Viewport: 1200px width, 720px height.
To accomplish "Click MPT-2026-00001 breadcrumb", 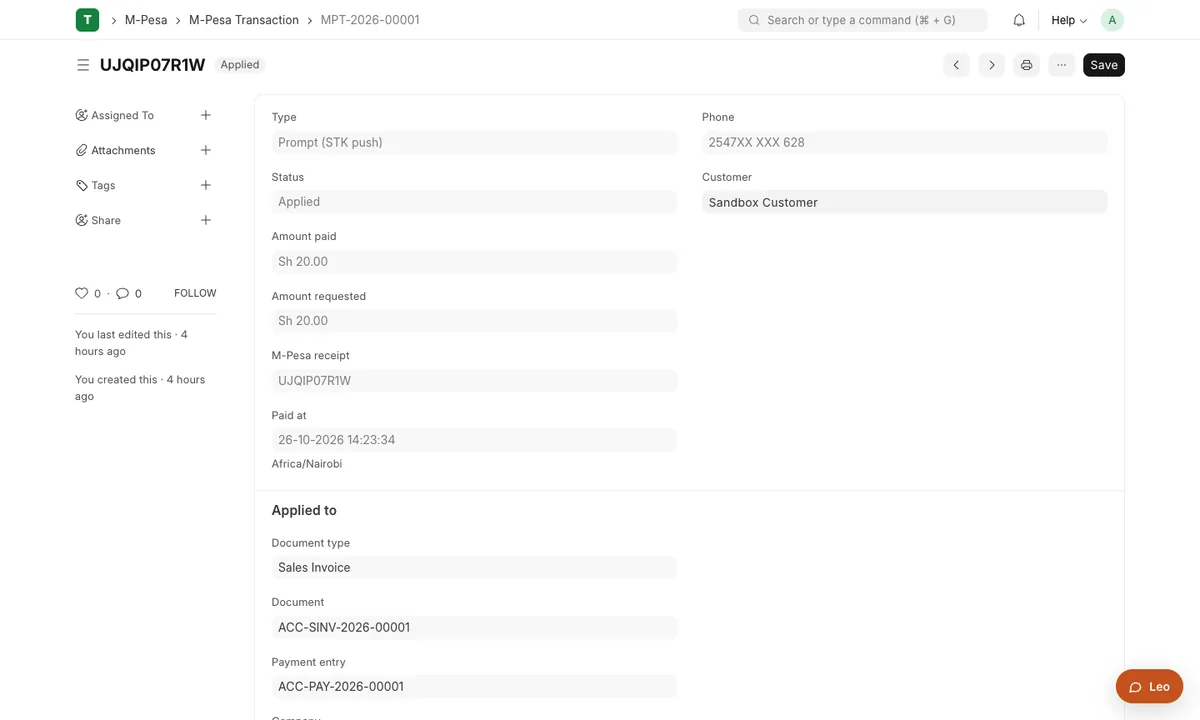I will click(x=370, y=20).
